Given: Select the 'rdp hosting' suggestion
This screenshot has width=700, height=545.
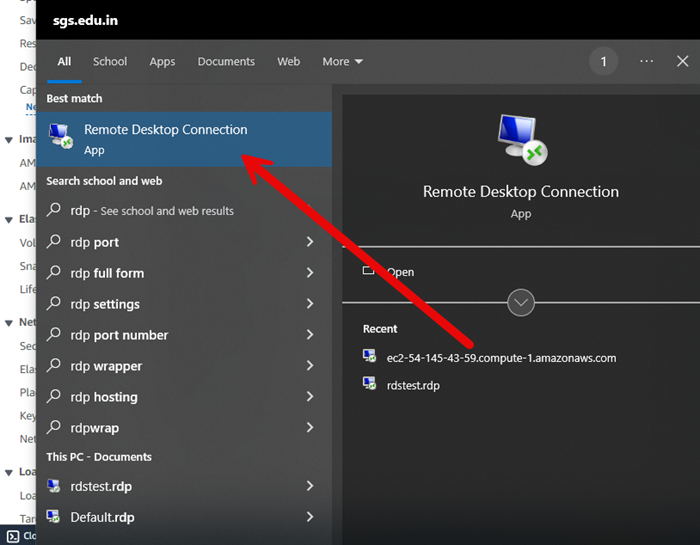Looking at the screenshot, I should (184, 396).
